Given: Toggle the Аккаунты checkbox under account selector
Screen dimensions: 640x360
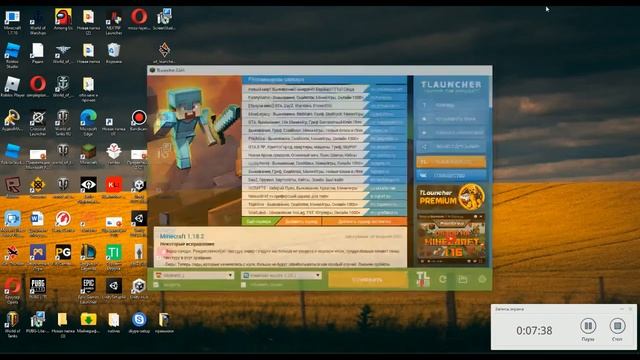Looking at the screenshot, I should click(x=157, y=284).
